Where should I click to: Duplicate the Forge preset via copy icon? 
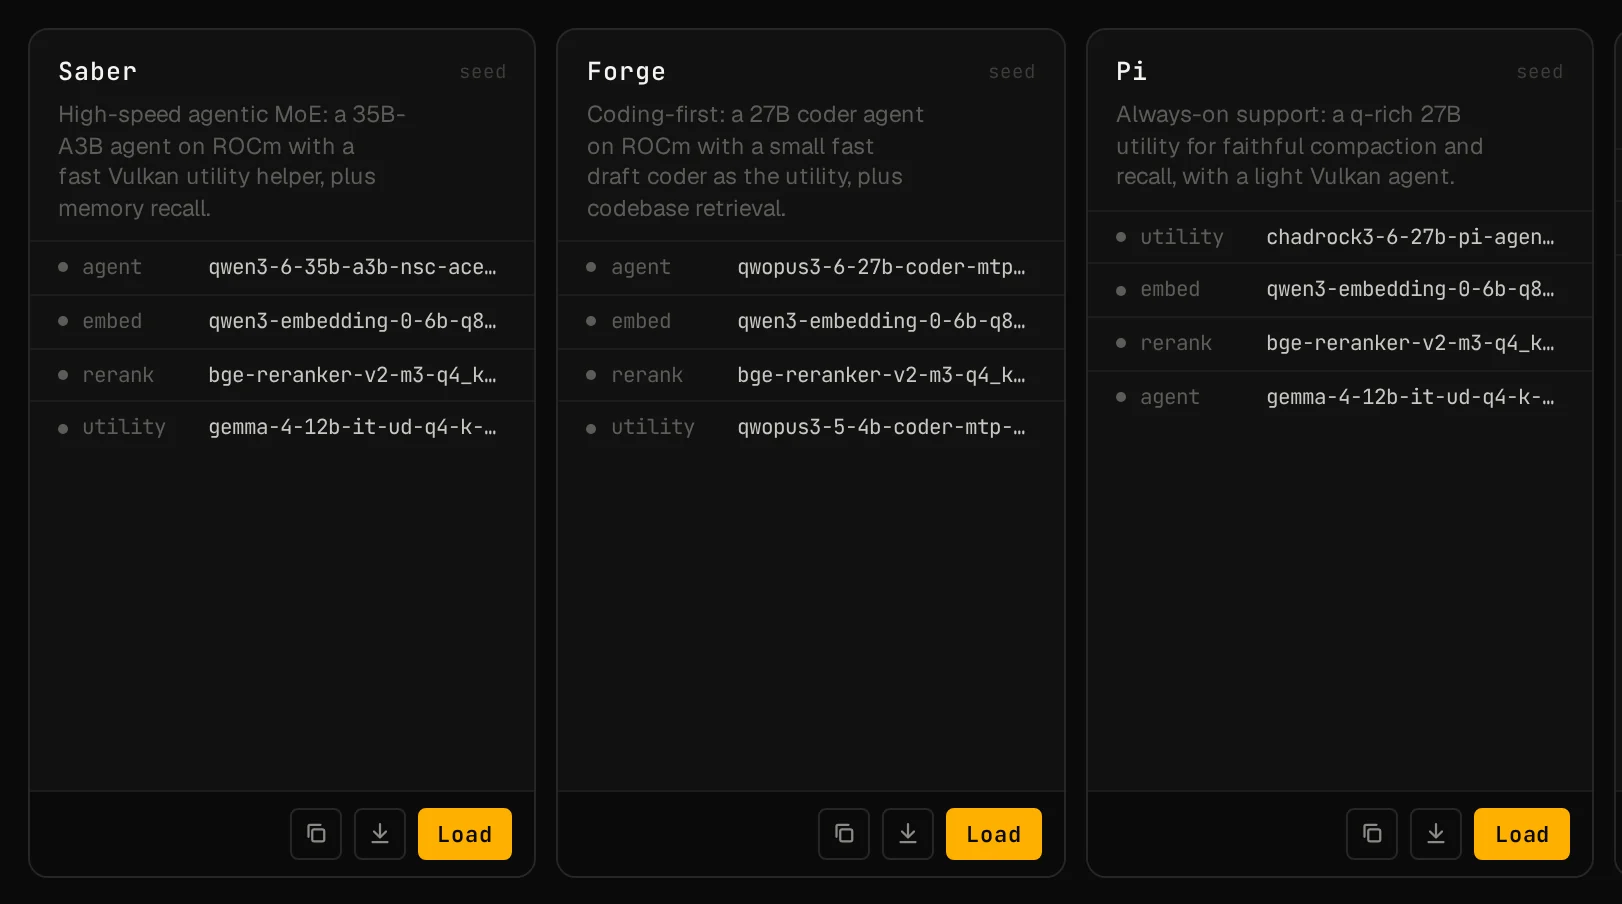[844, 834]
